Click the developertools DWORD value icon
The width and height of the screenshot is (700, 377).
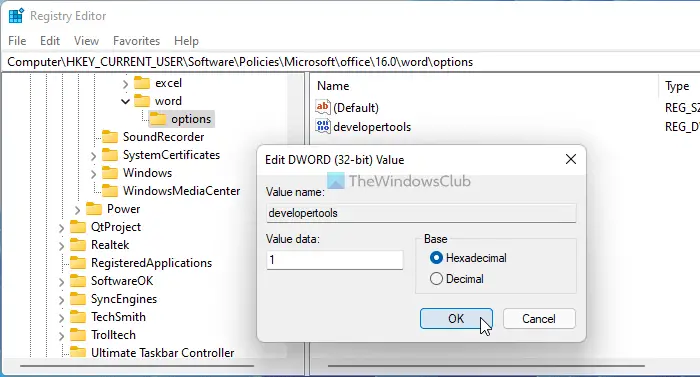[x=322, y=126]
